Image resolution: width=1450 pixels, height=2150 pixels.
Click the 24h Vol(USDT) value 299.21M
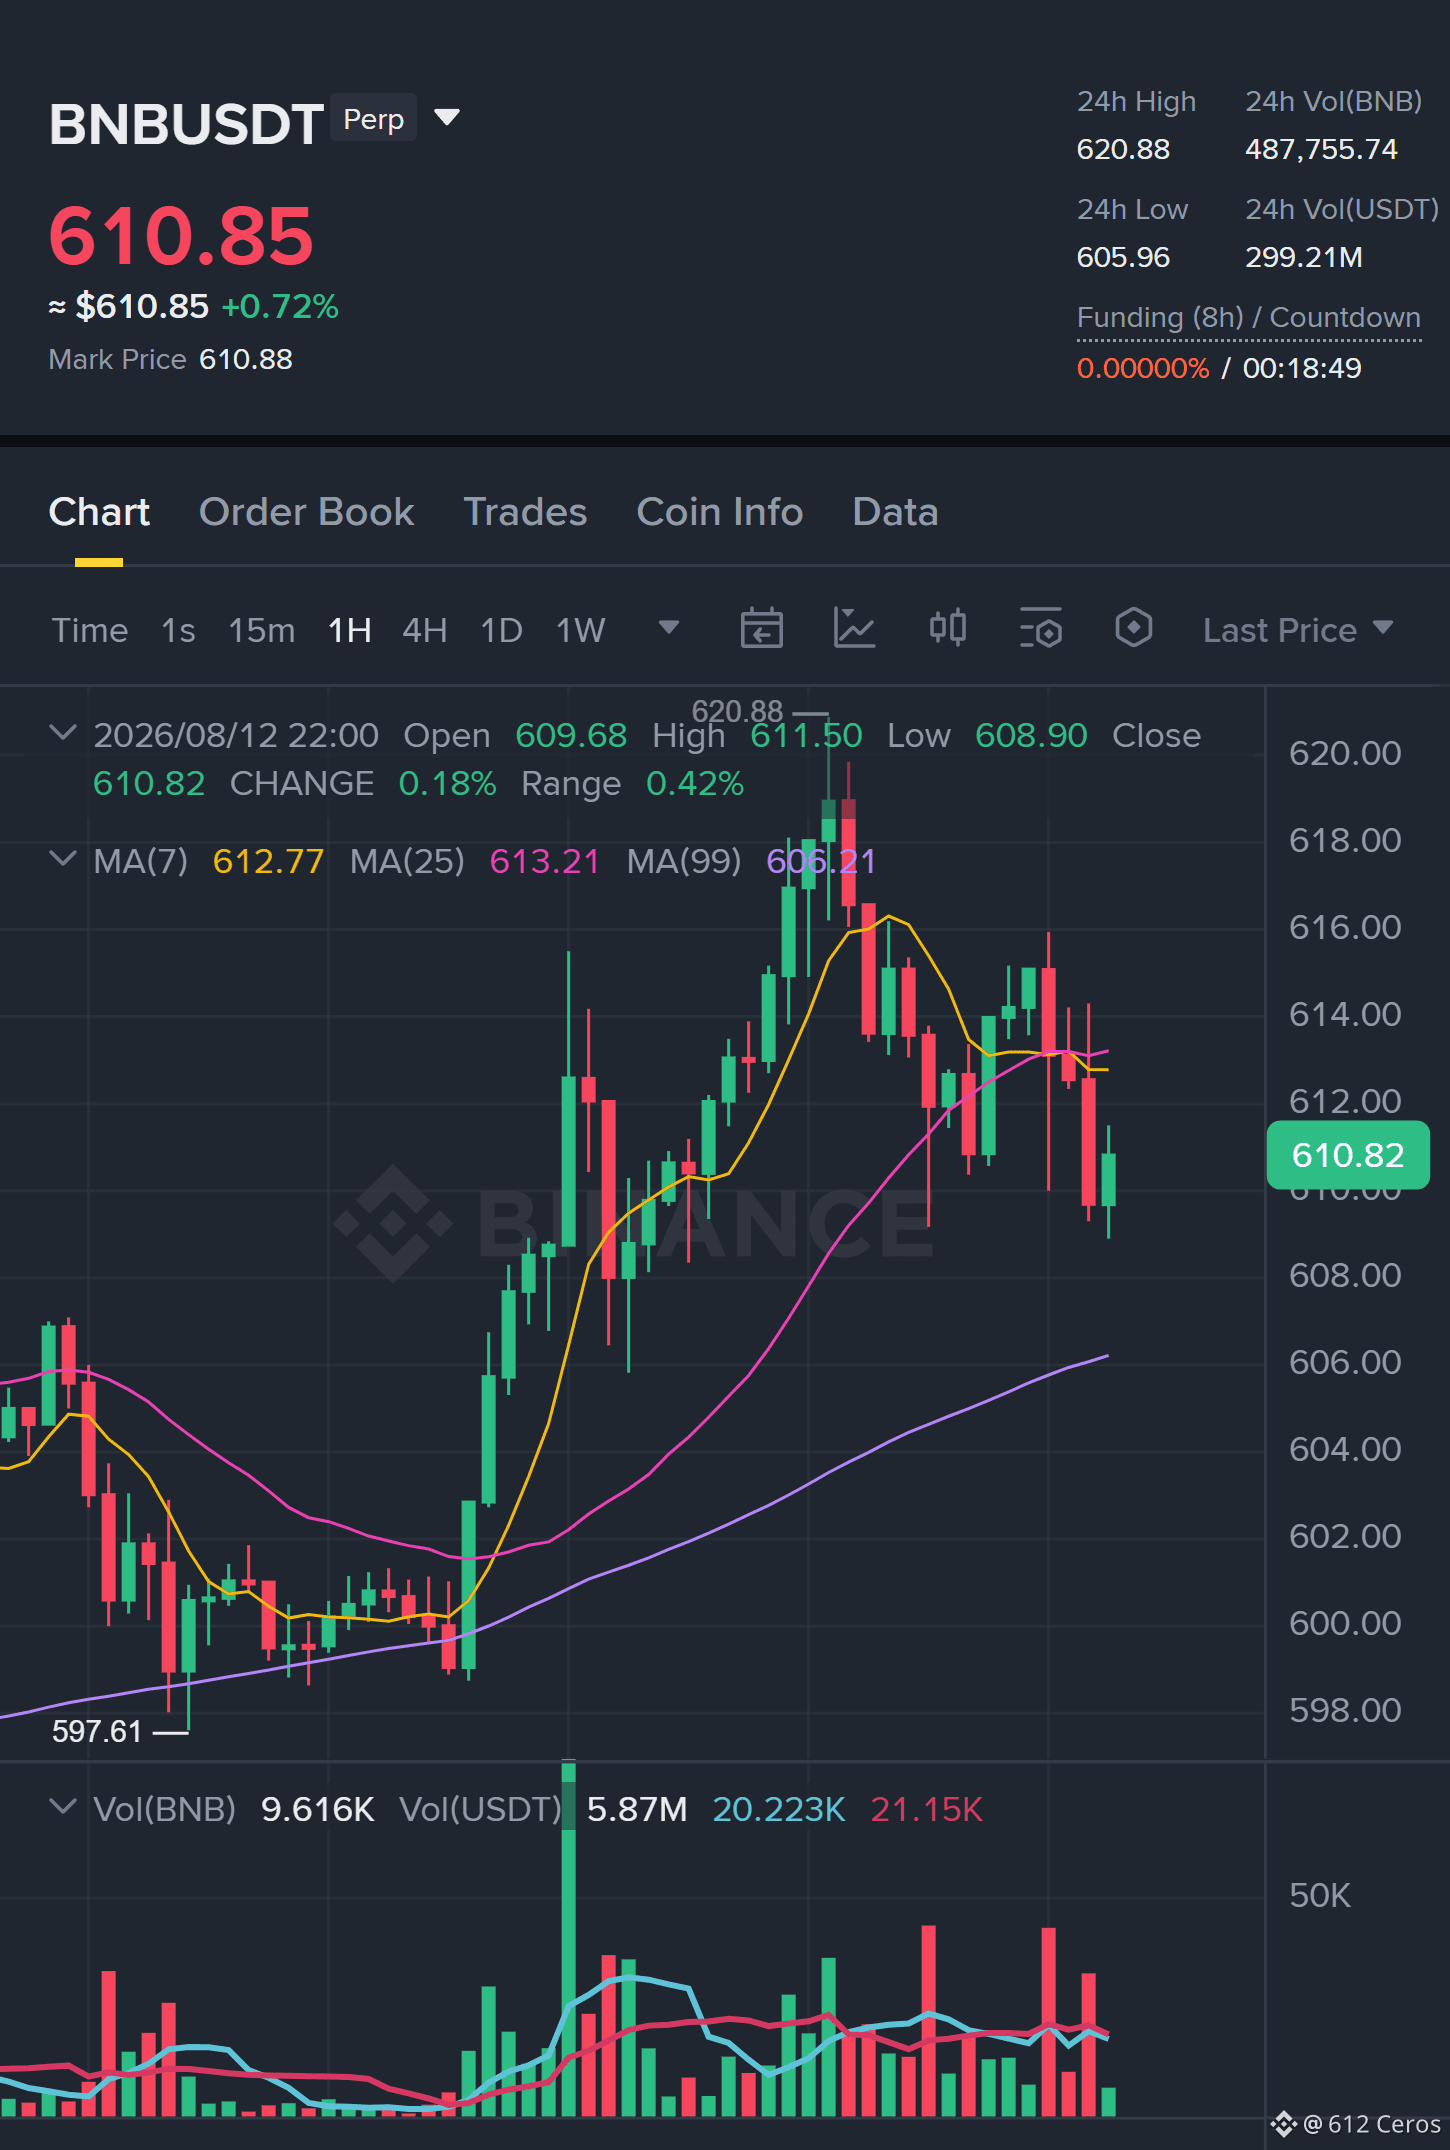(1304, 257)
